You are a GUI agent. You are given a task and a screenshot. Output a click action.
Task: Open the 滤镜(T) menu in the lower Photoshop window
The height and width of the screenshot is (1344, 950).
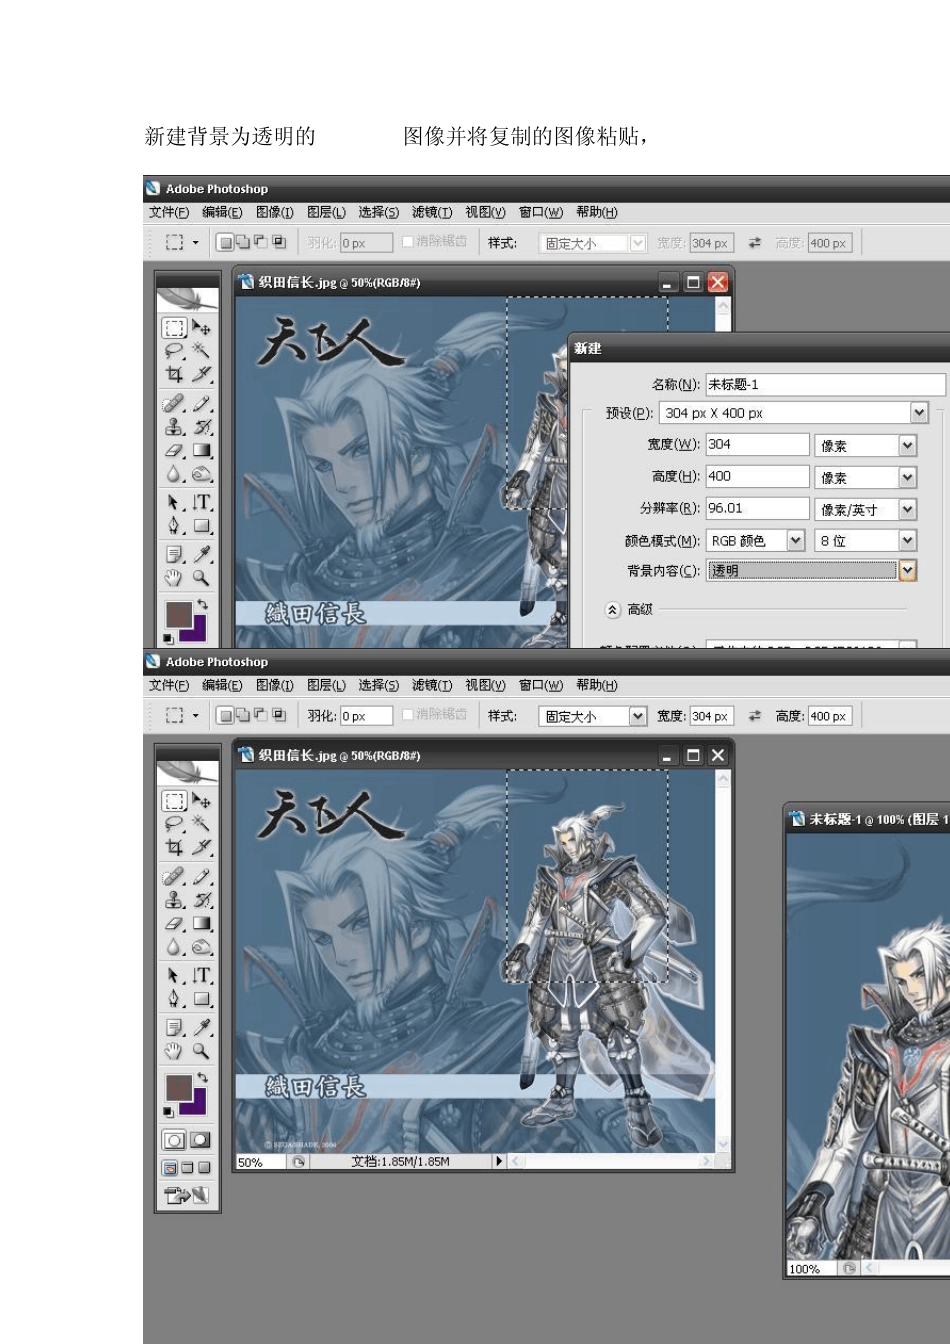pyautogui.click(x=432, y=685)
